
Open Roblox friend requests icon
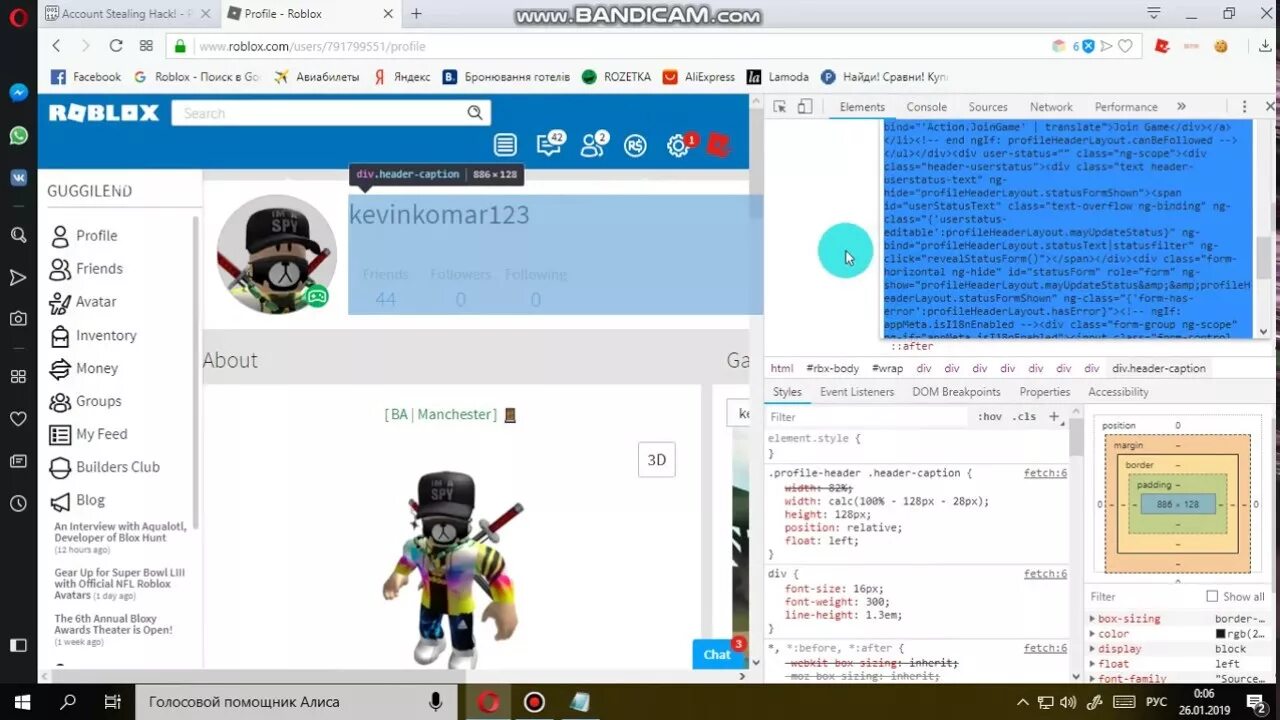tap(594, 144)
